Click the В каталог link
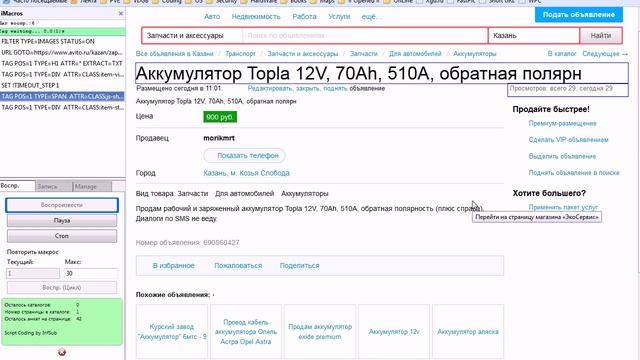 click(562, 54)
